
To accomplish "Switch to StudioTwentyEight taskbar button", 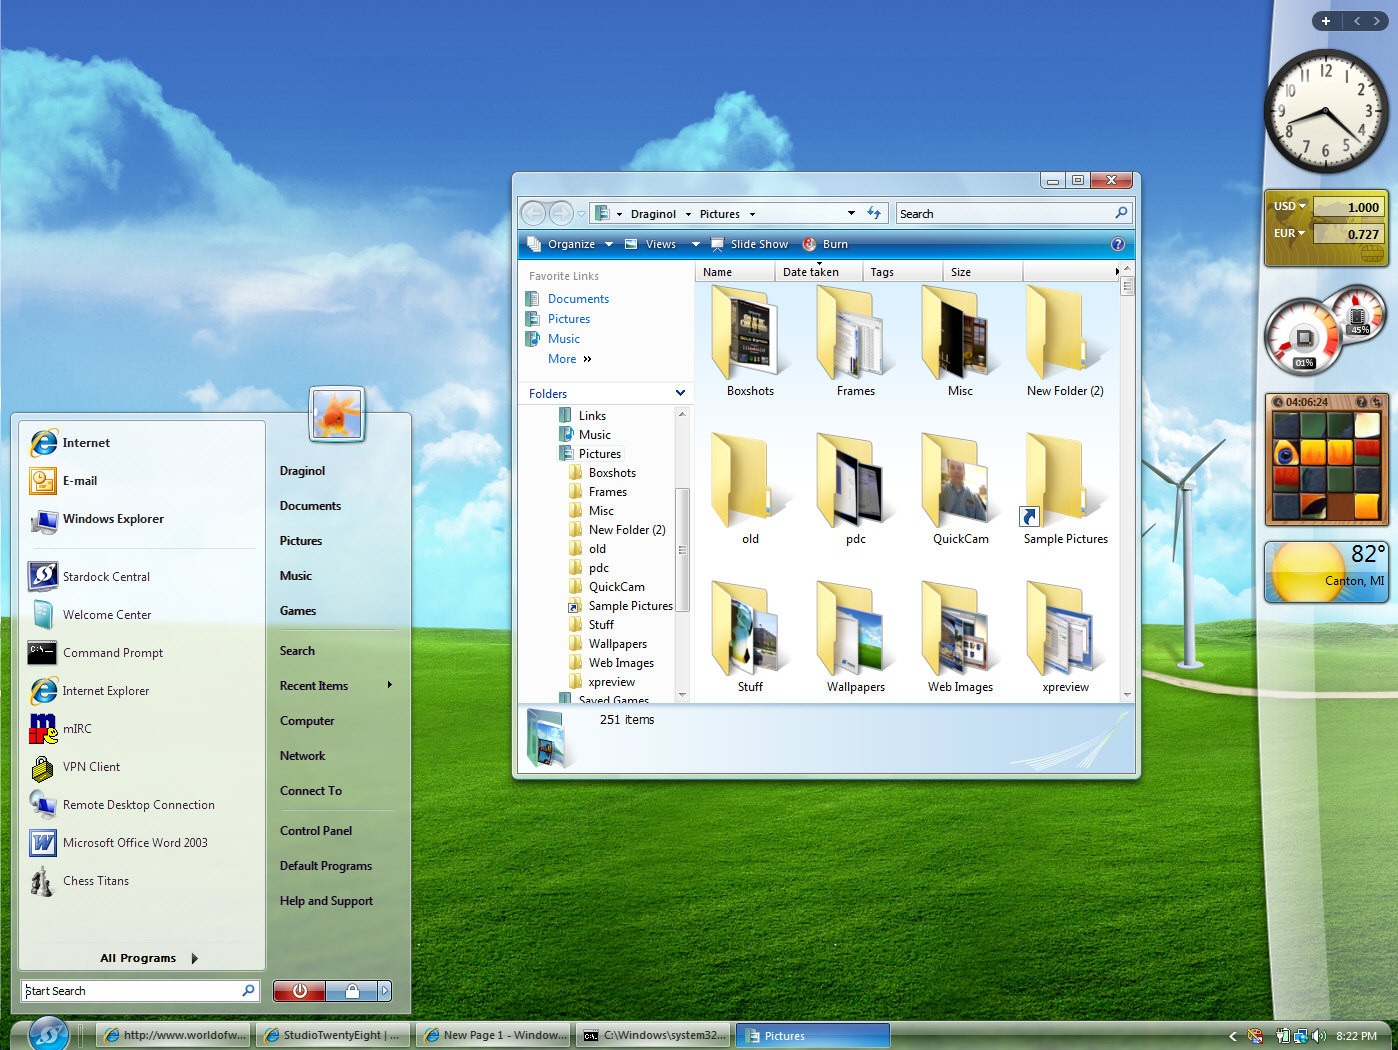I will click(333, 1035).
